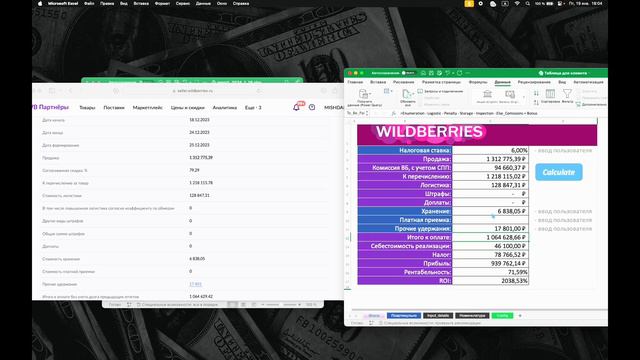Screen dimensions: 640x360
Task: Click the WB Партнёры logo
Action: [x=51, y=107]
